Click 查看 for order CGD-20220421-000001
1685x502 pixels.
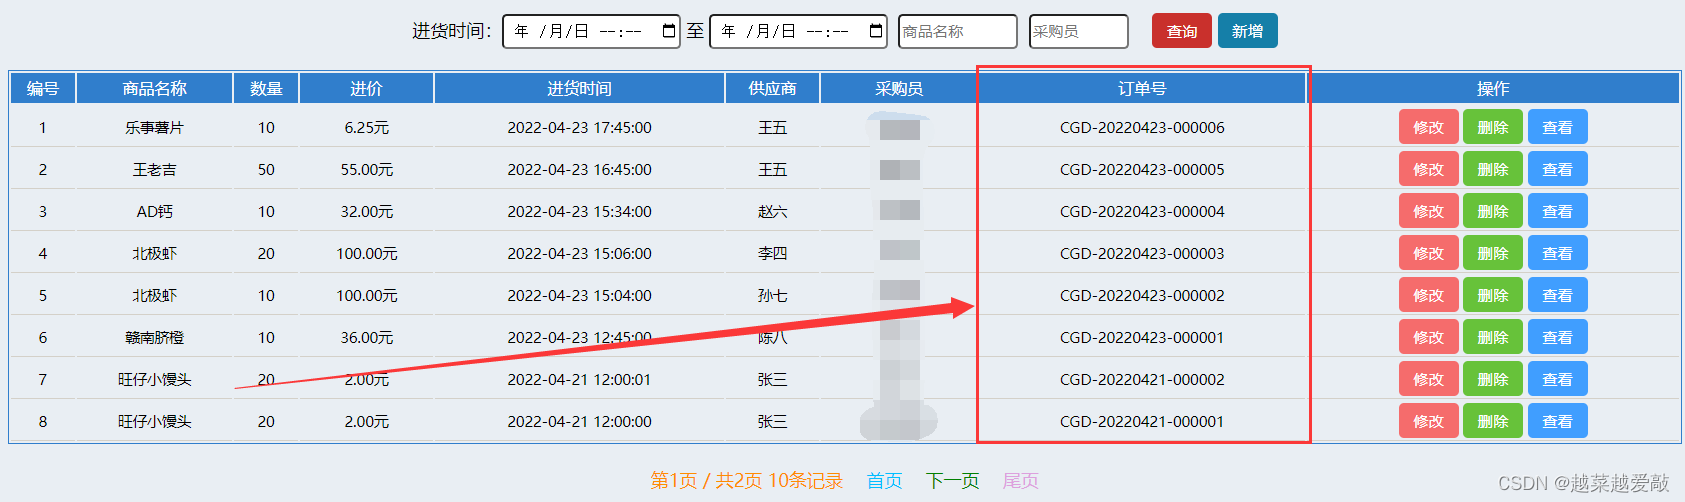point(1557,421)
